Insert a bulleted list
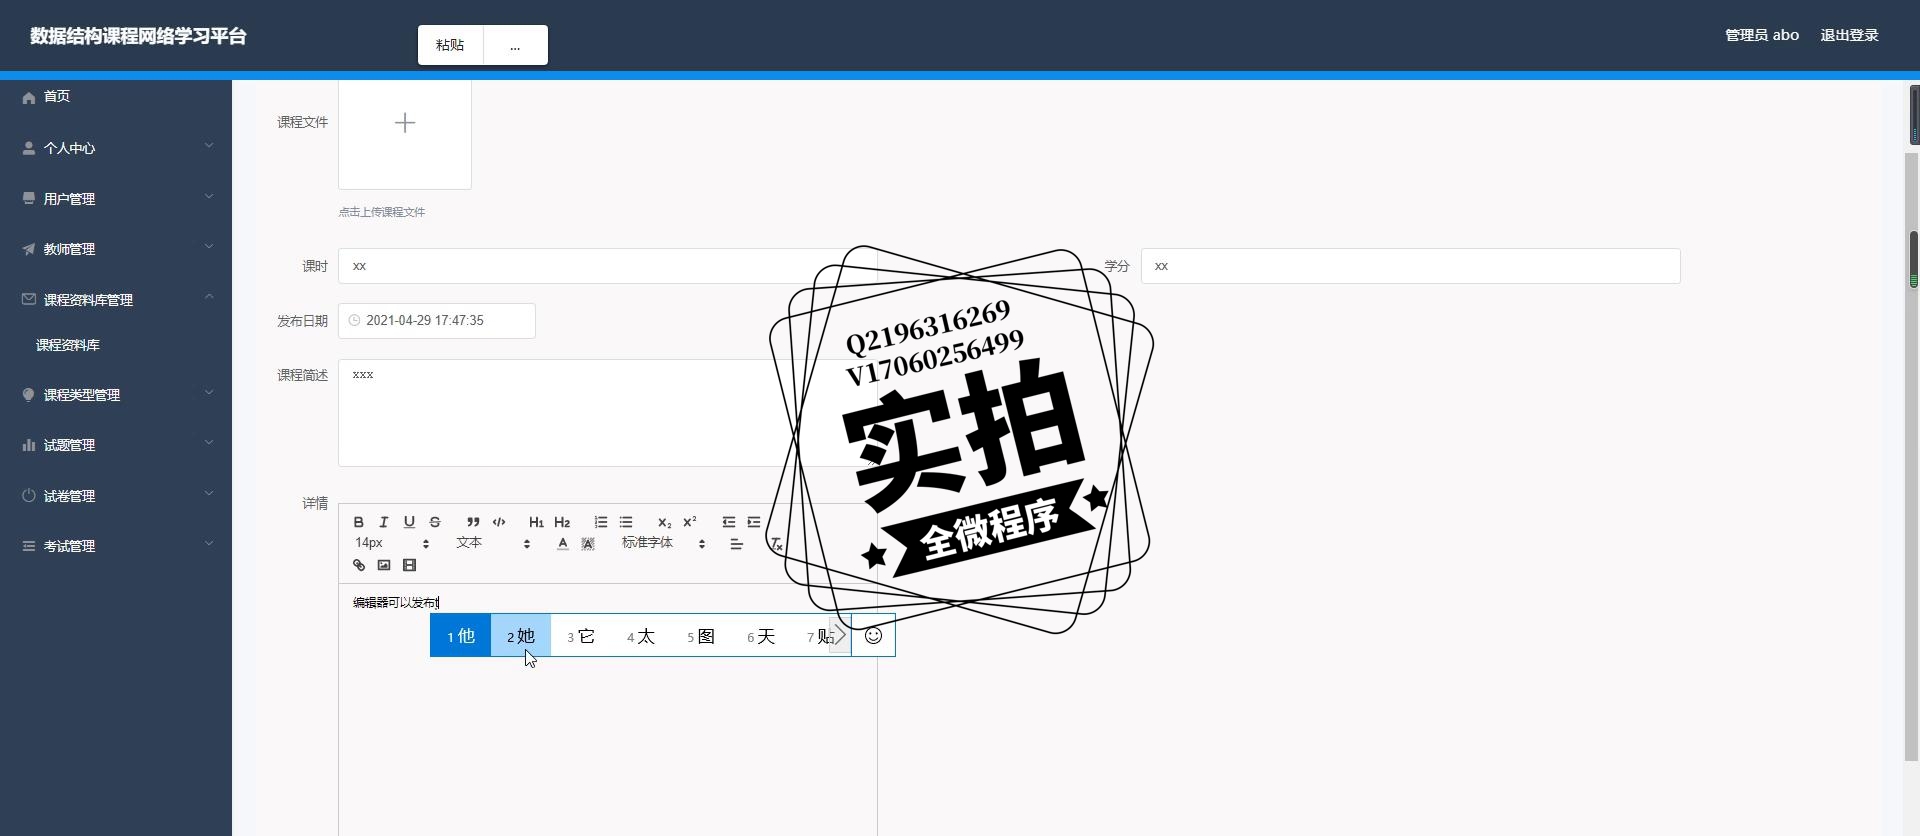 click(626, 522)
